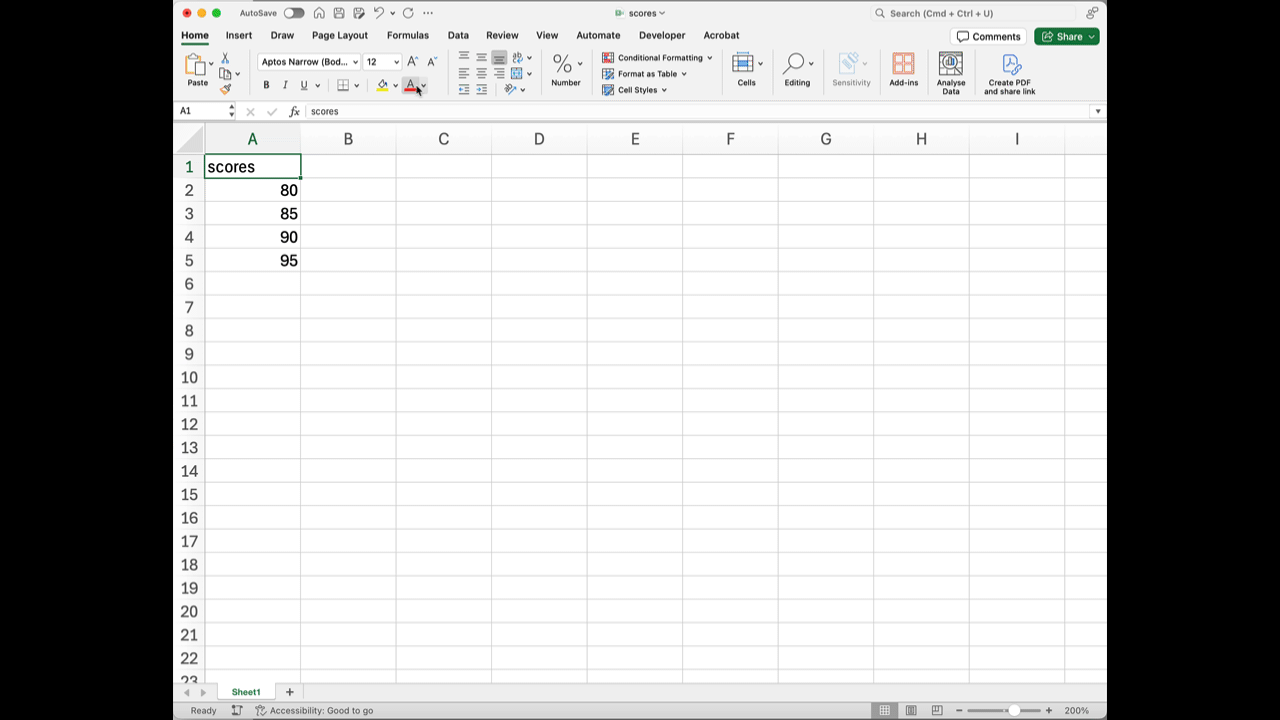Screen dimensions: 1280x720
Task: Switch to the Formulas ribbon tab
Action: [407, 35]
